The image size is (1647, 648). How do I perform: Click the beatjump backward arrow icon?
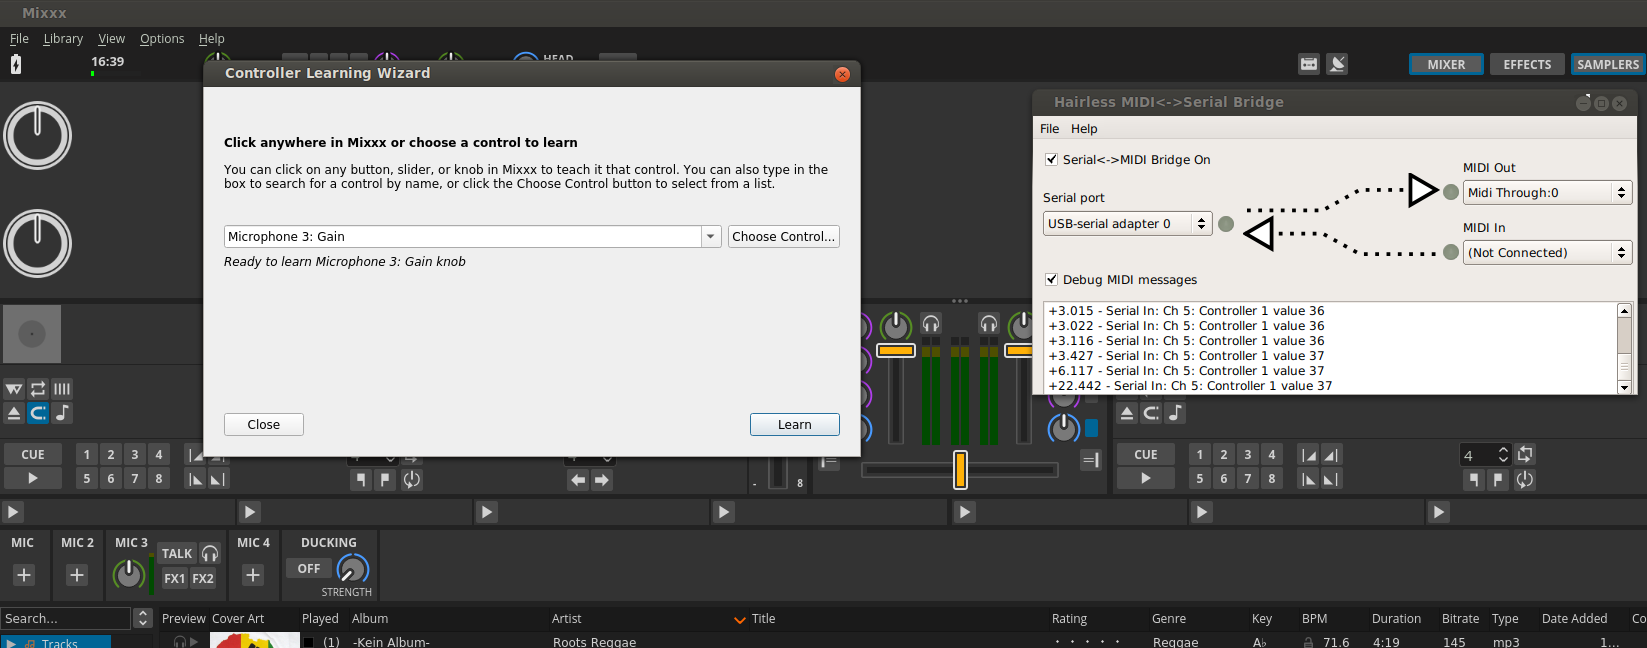pos(578,480)
